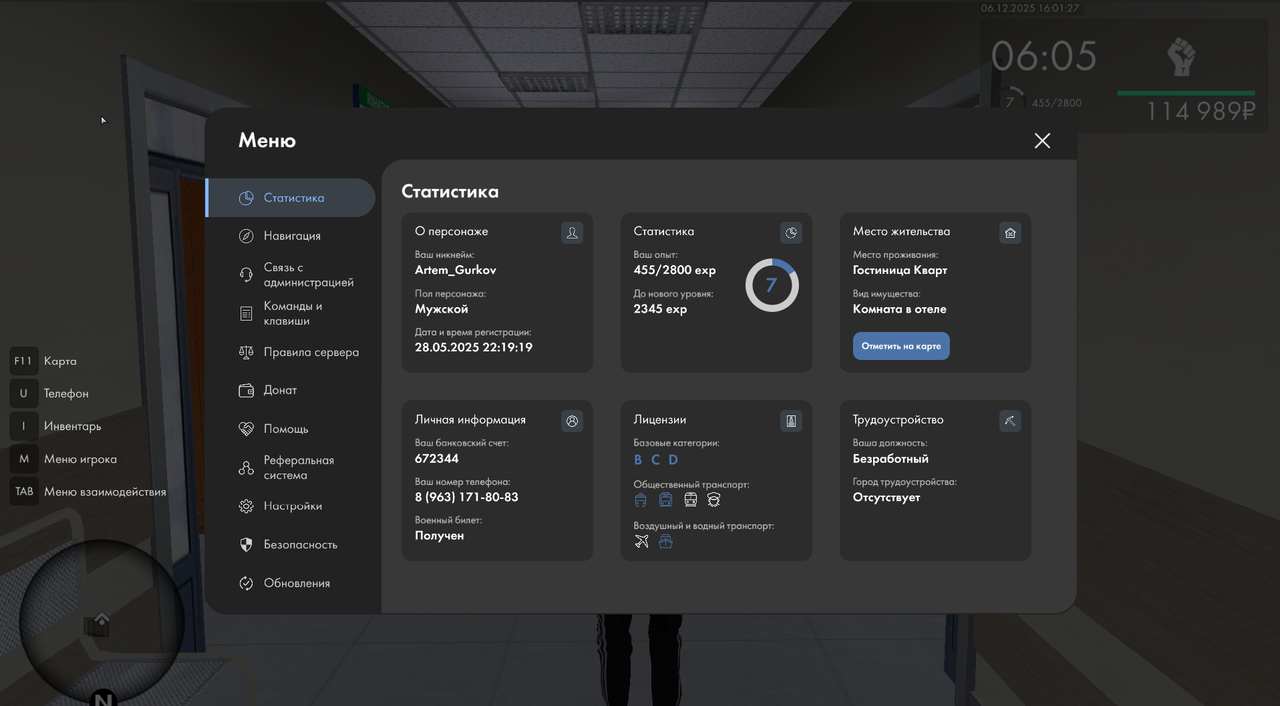Open the Навигация menu section
The image size is (1280, 706).
290,236
